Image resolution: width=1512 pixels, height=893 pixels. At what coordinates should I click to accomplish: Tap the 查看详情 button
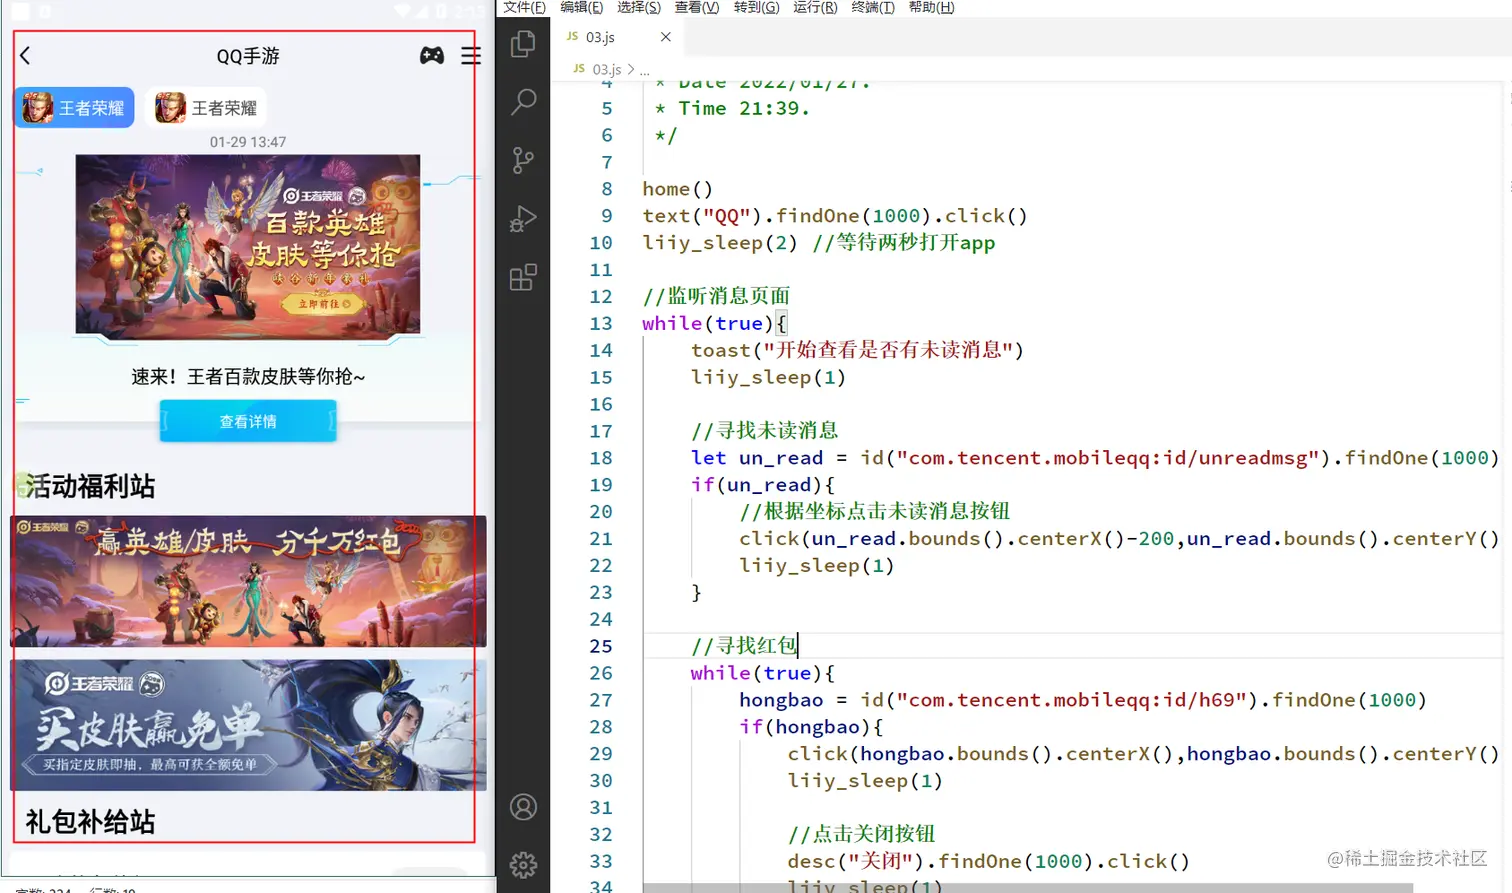(x=248, y=421)
